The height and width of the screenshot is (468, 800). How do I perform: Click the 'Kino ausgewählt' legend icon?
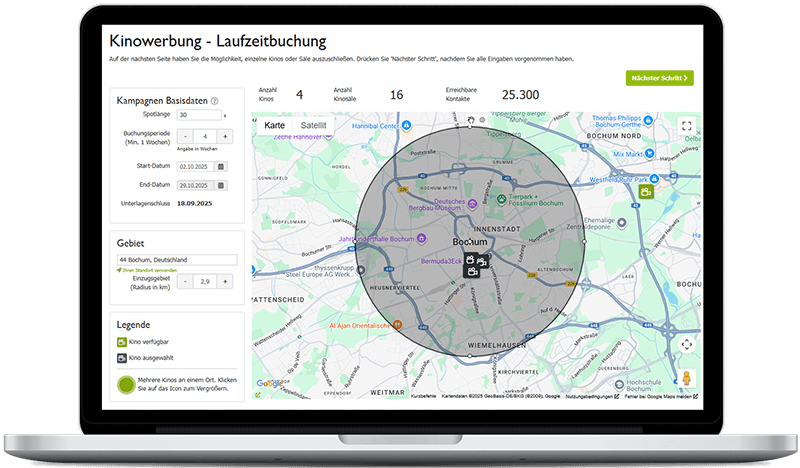click(122, 358)
